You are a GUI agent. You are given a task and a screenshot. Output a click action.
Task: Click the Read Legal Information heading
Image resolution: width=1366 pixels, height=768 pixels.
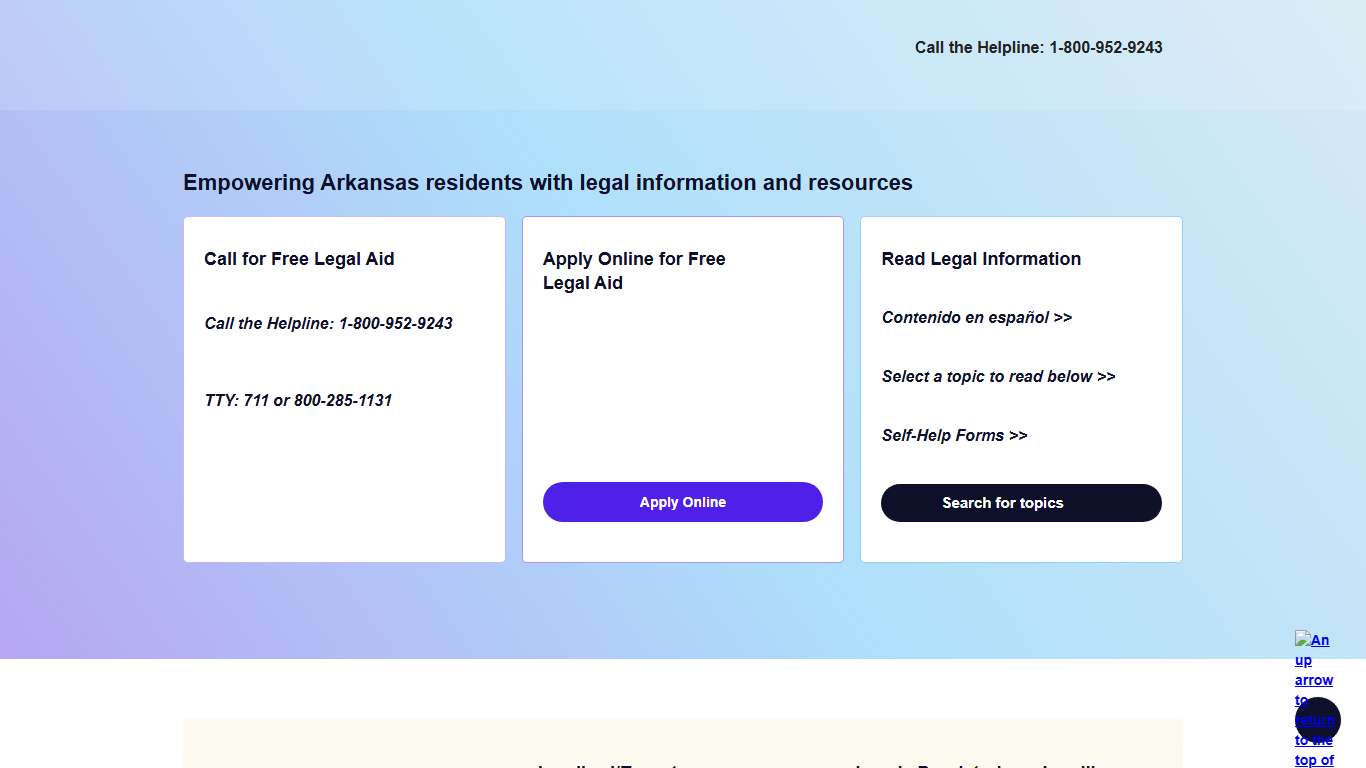pyautogui.click(x=981, y=259)
